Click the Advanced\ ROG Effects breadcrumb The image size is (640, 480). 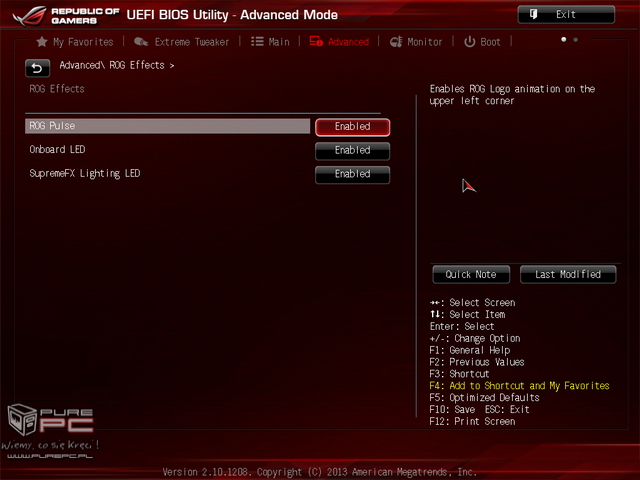(x=116, y=65)
